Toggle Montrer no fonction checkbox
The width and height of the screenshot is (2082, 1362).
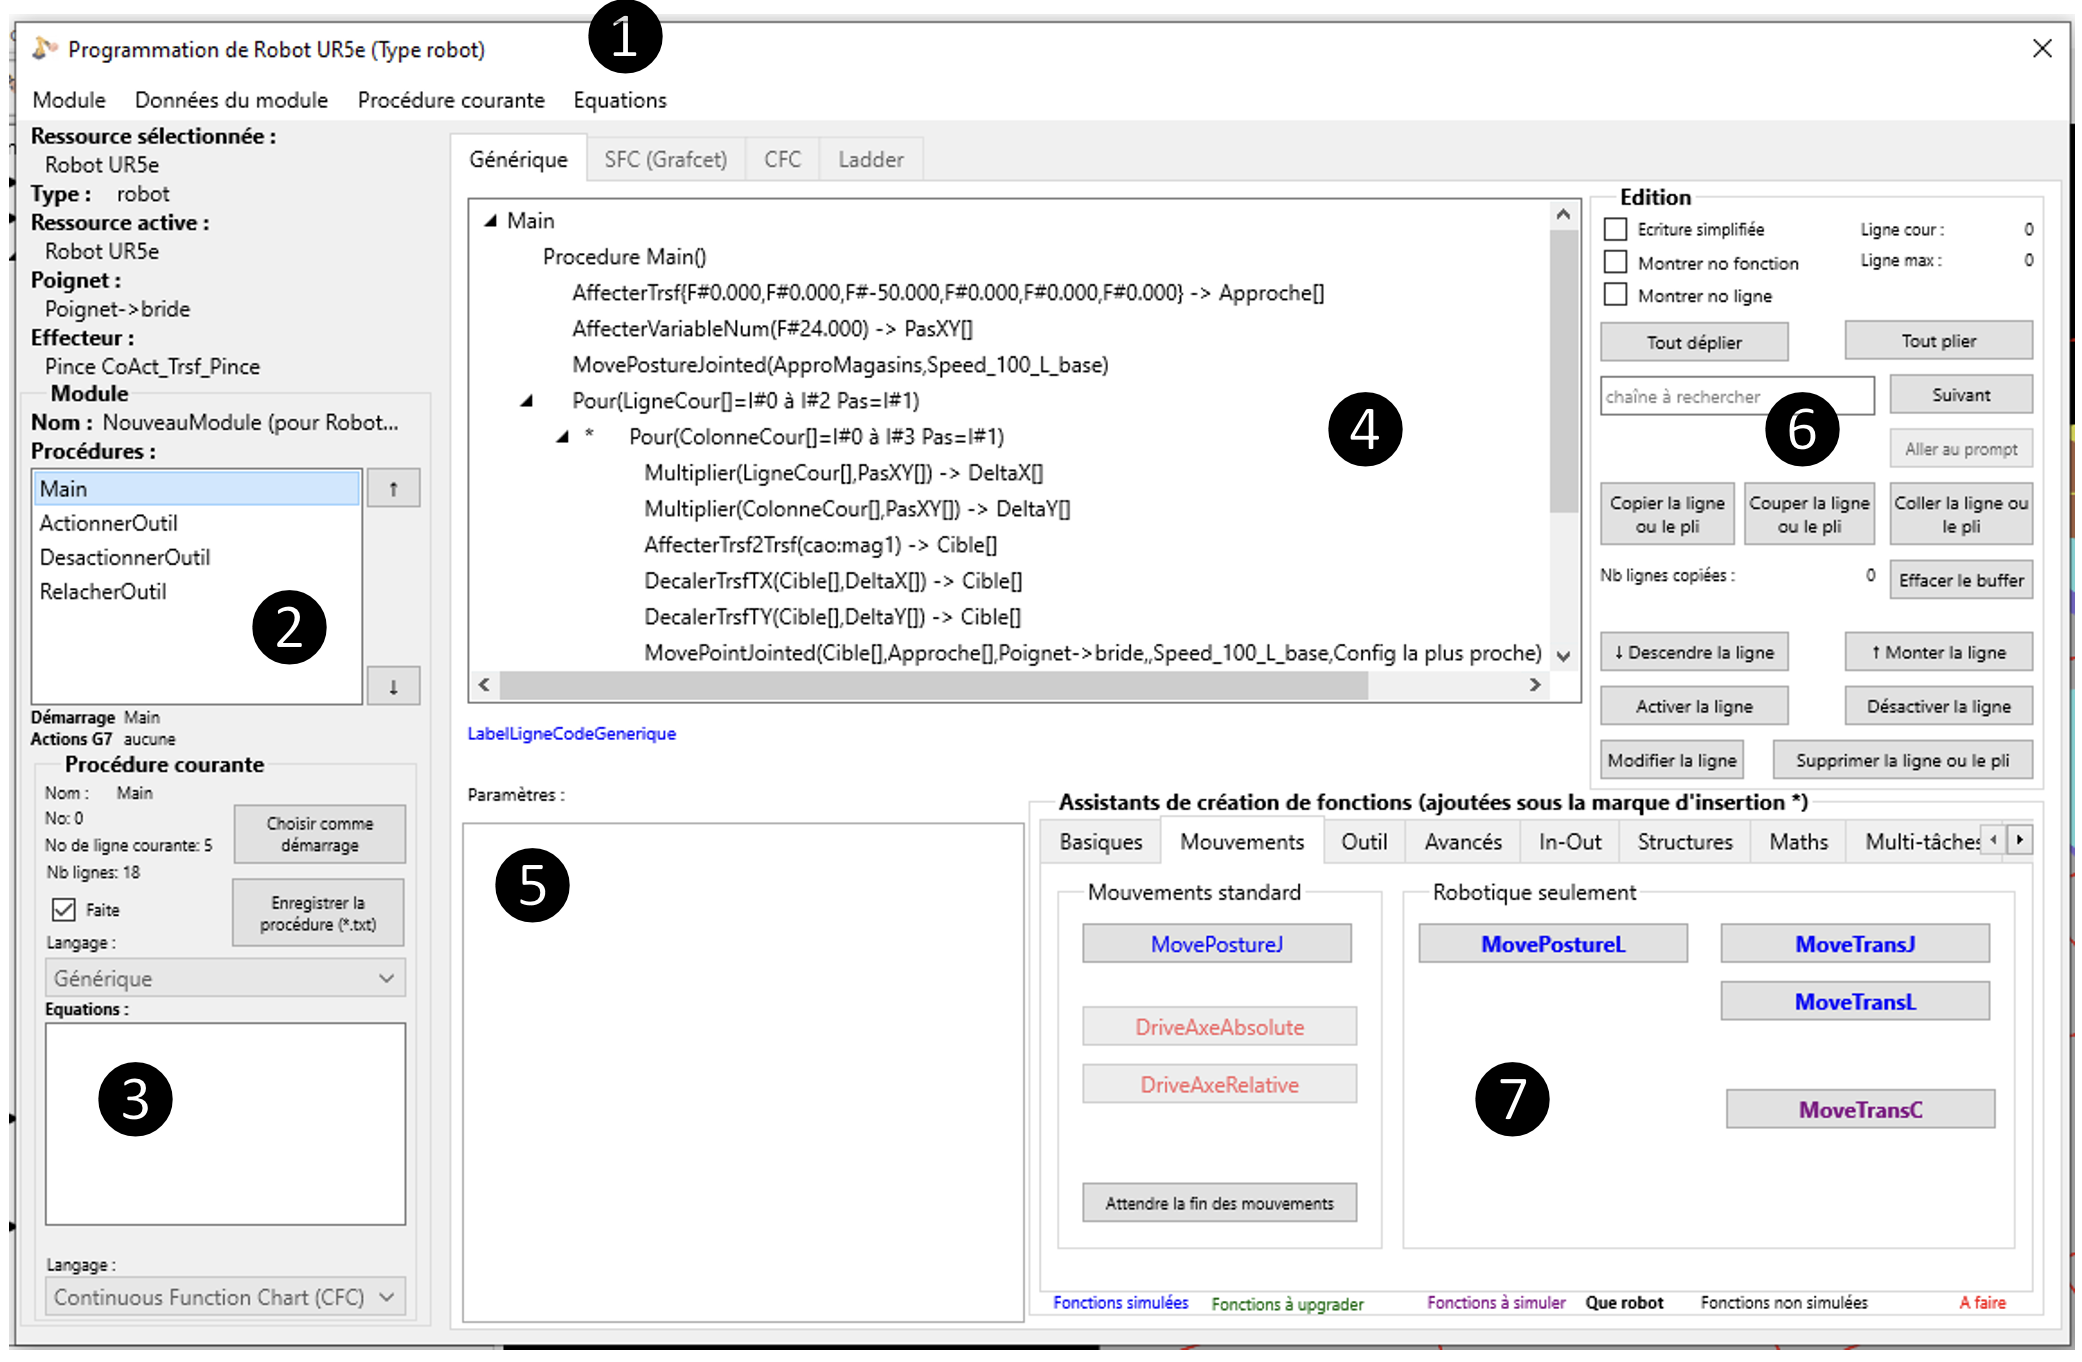pyautogui.click(x=1615, y=262)
